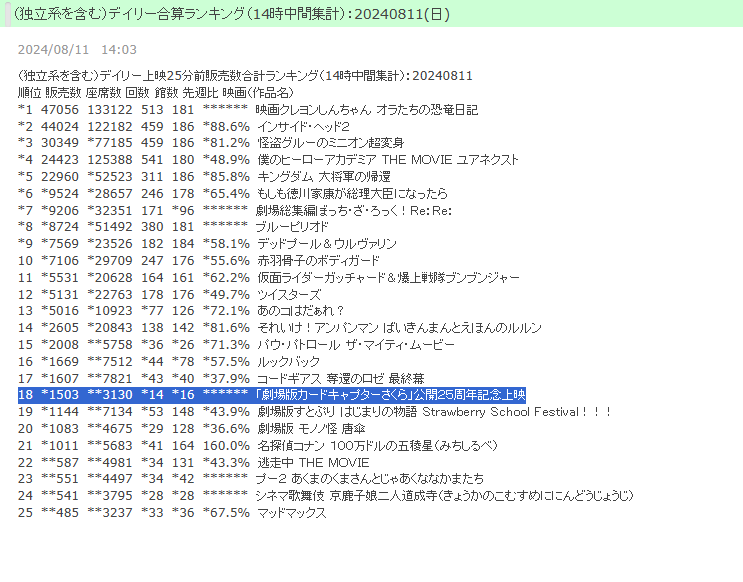Viewport: 743px width, 582px height.
Task: Select the row for シネマ歌舞伎 京鹿子娘二人道成寺
Action: pyautogui.click(x=326, y=495)
